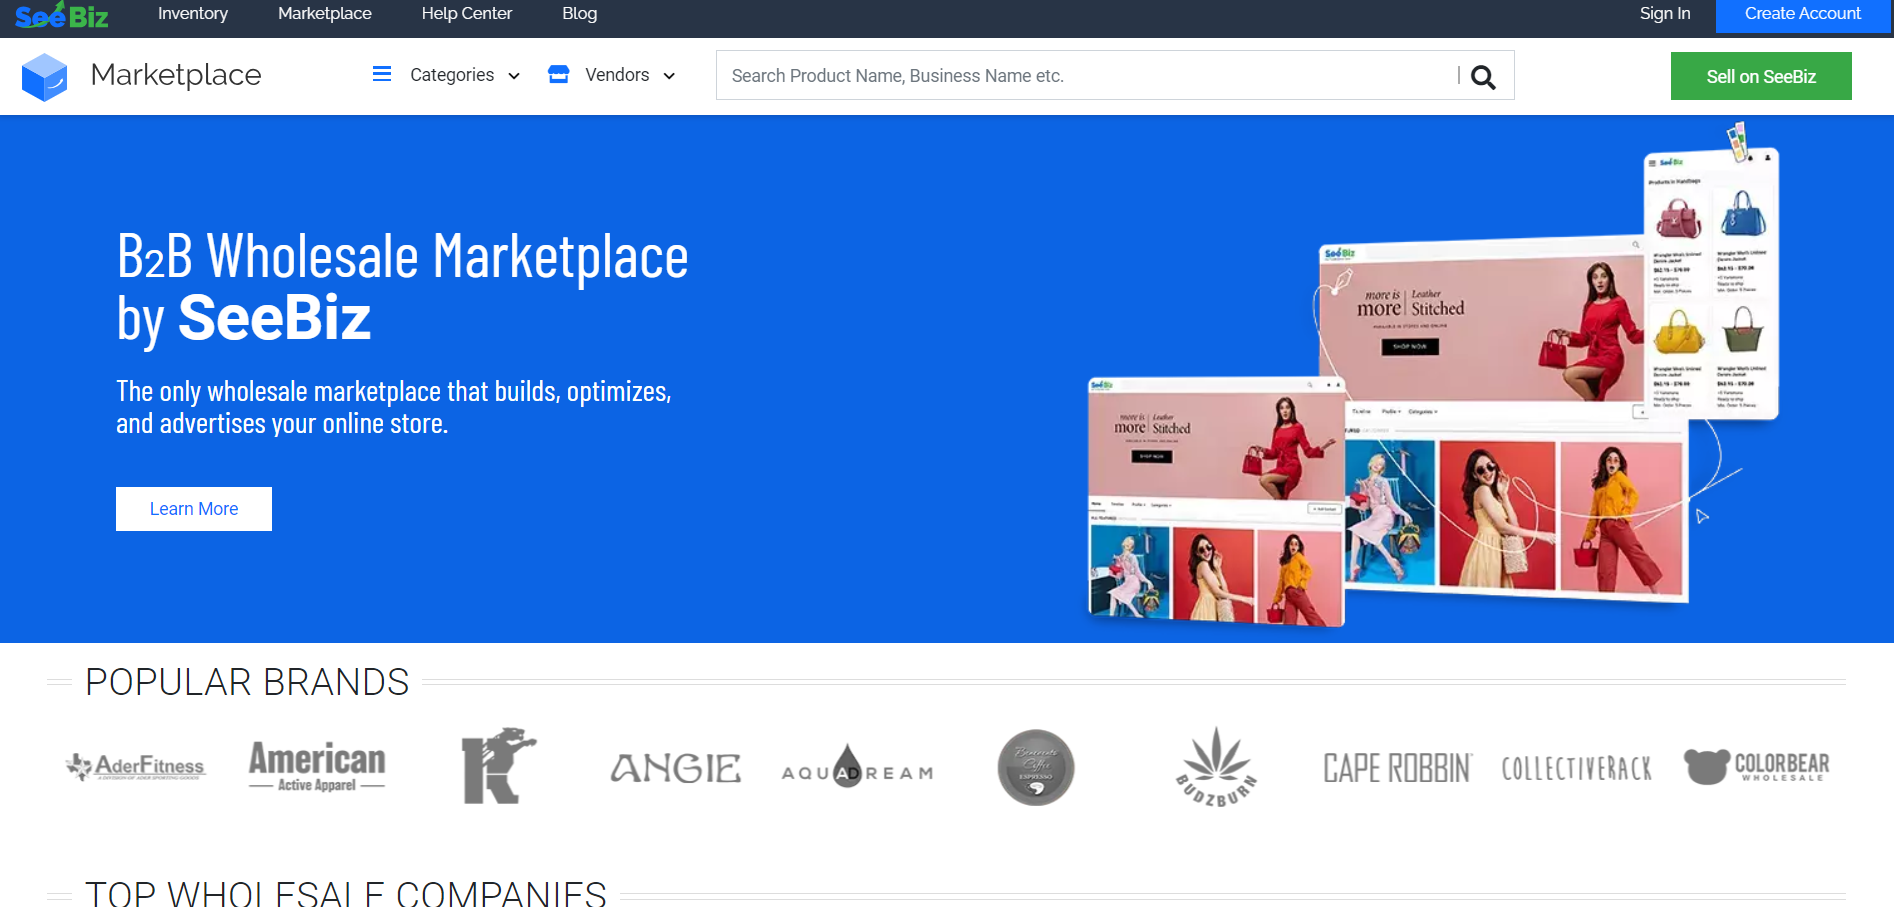Open the Help Center menu item
Image resolution: width=1894 pixels, height=907 pixels.
467,14
